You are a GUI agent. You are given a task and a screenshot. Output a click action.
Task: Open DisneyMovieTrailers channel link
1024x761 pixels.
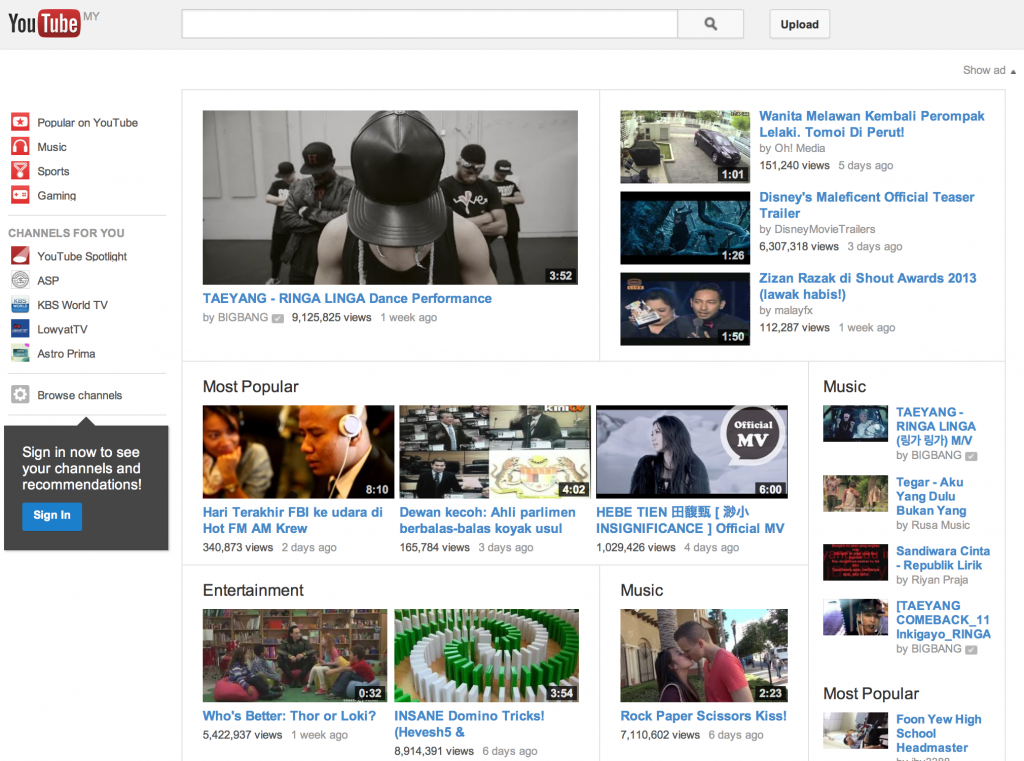[x=825, y=229]
